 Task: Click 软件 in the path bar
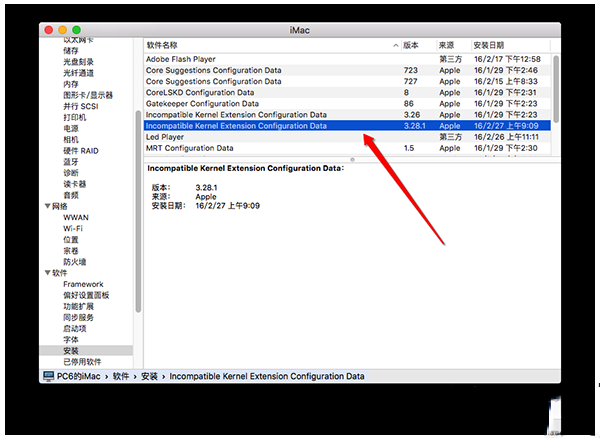(x=121, y=376)
